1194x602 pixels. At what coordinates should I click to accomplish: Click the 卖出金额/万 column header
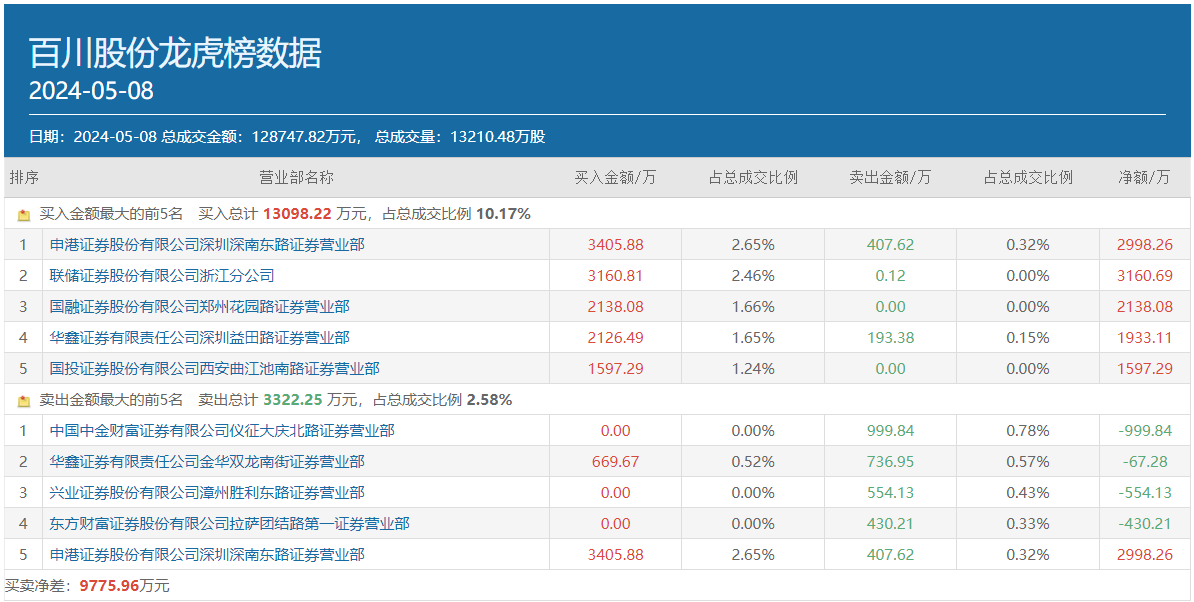click(890, 178)
